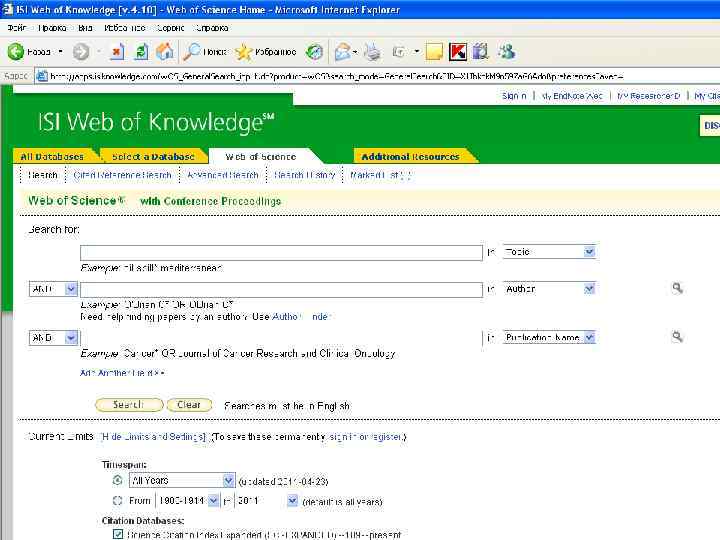Click the page icon in address bar
Screen dimensions: 720x540
[42, 76]
